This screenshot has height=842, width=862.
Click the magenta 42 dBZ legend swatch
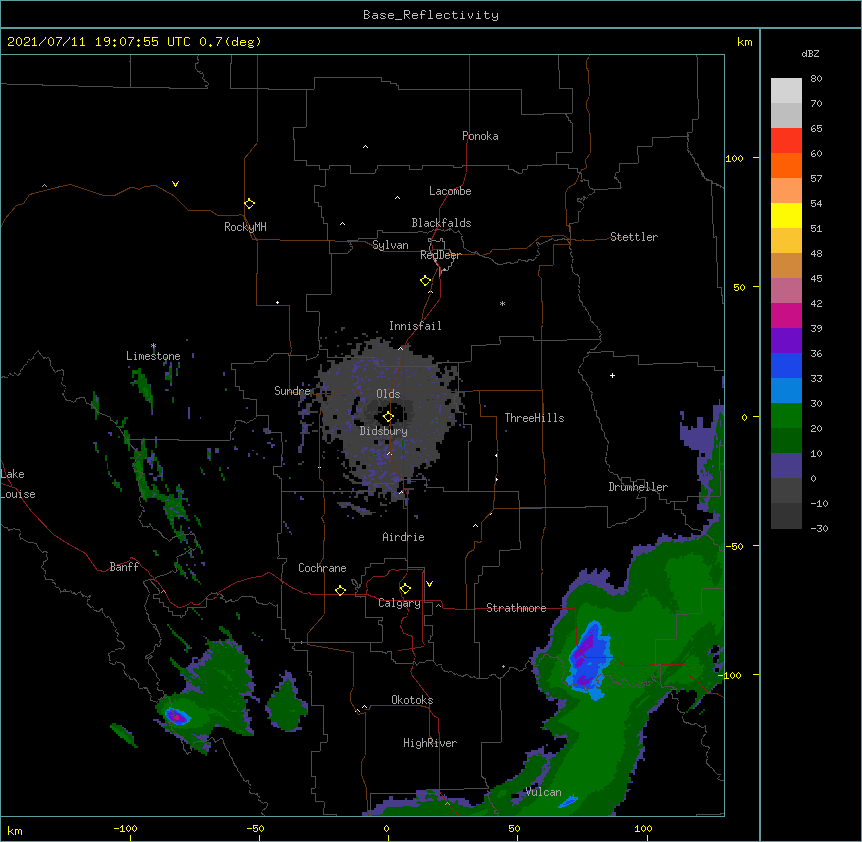(x=786, y=315)
